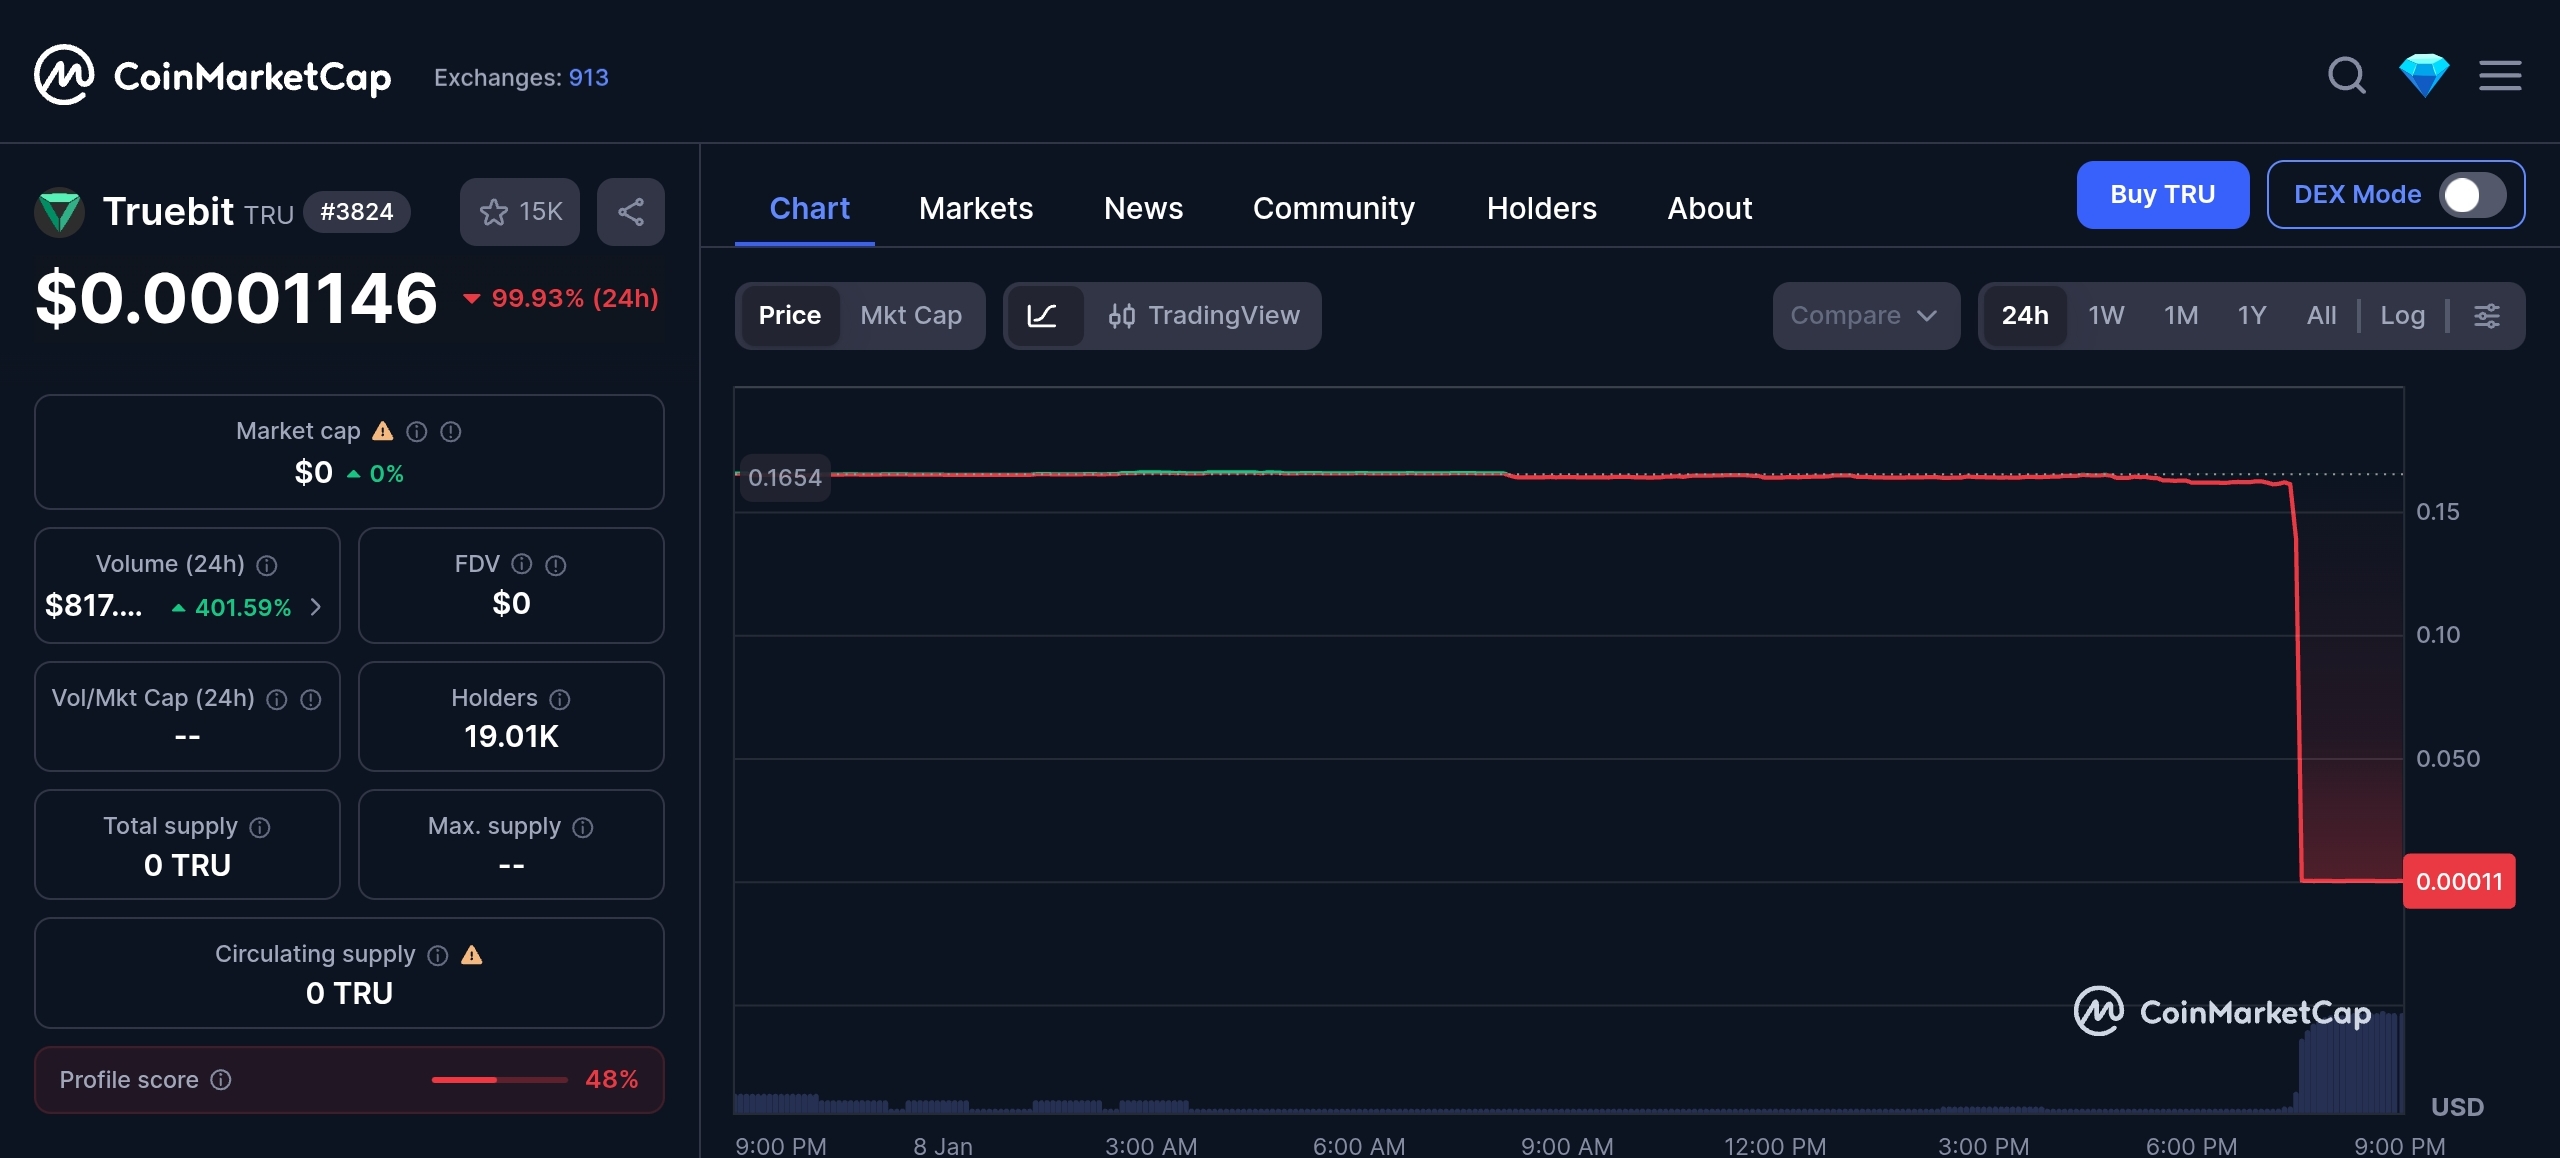Select the line chart view icon
The height and width of the screenshot is (1158, 2560).
[x=1043, y=316]
